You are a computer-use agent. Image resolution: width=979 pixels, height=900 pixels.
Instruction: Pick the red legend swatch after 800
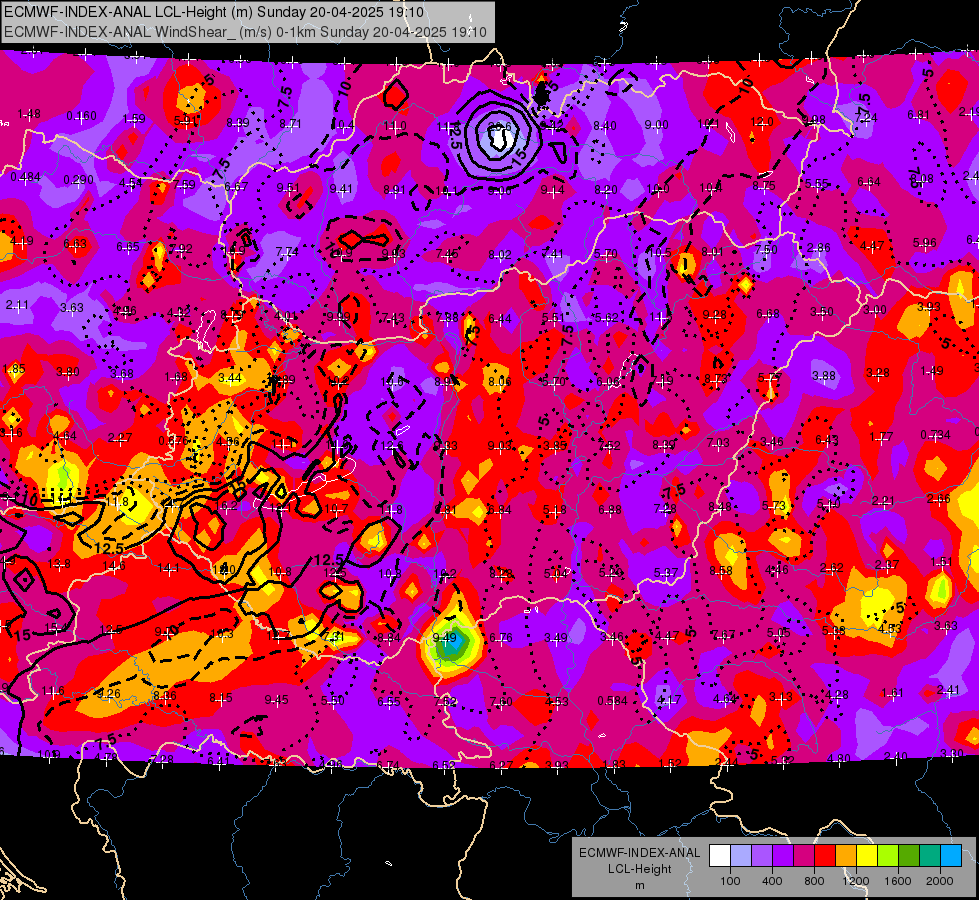point(825,856)
